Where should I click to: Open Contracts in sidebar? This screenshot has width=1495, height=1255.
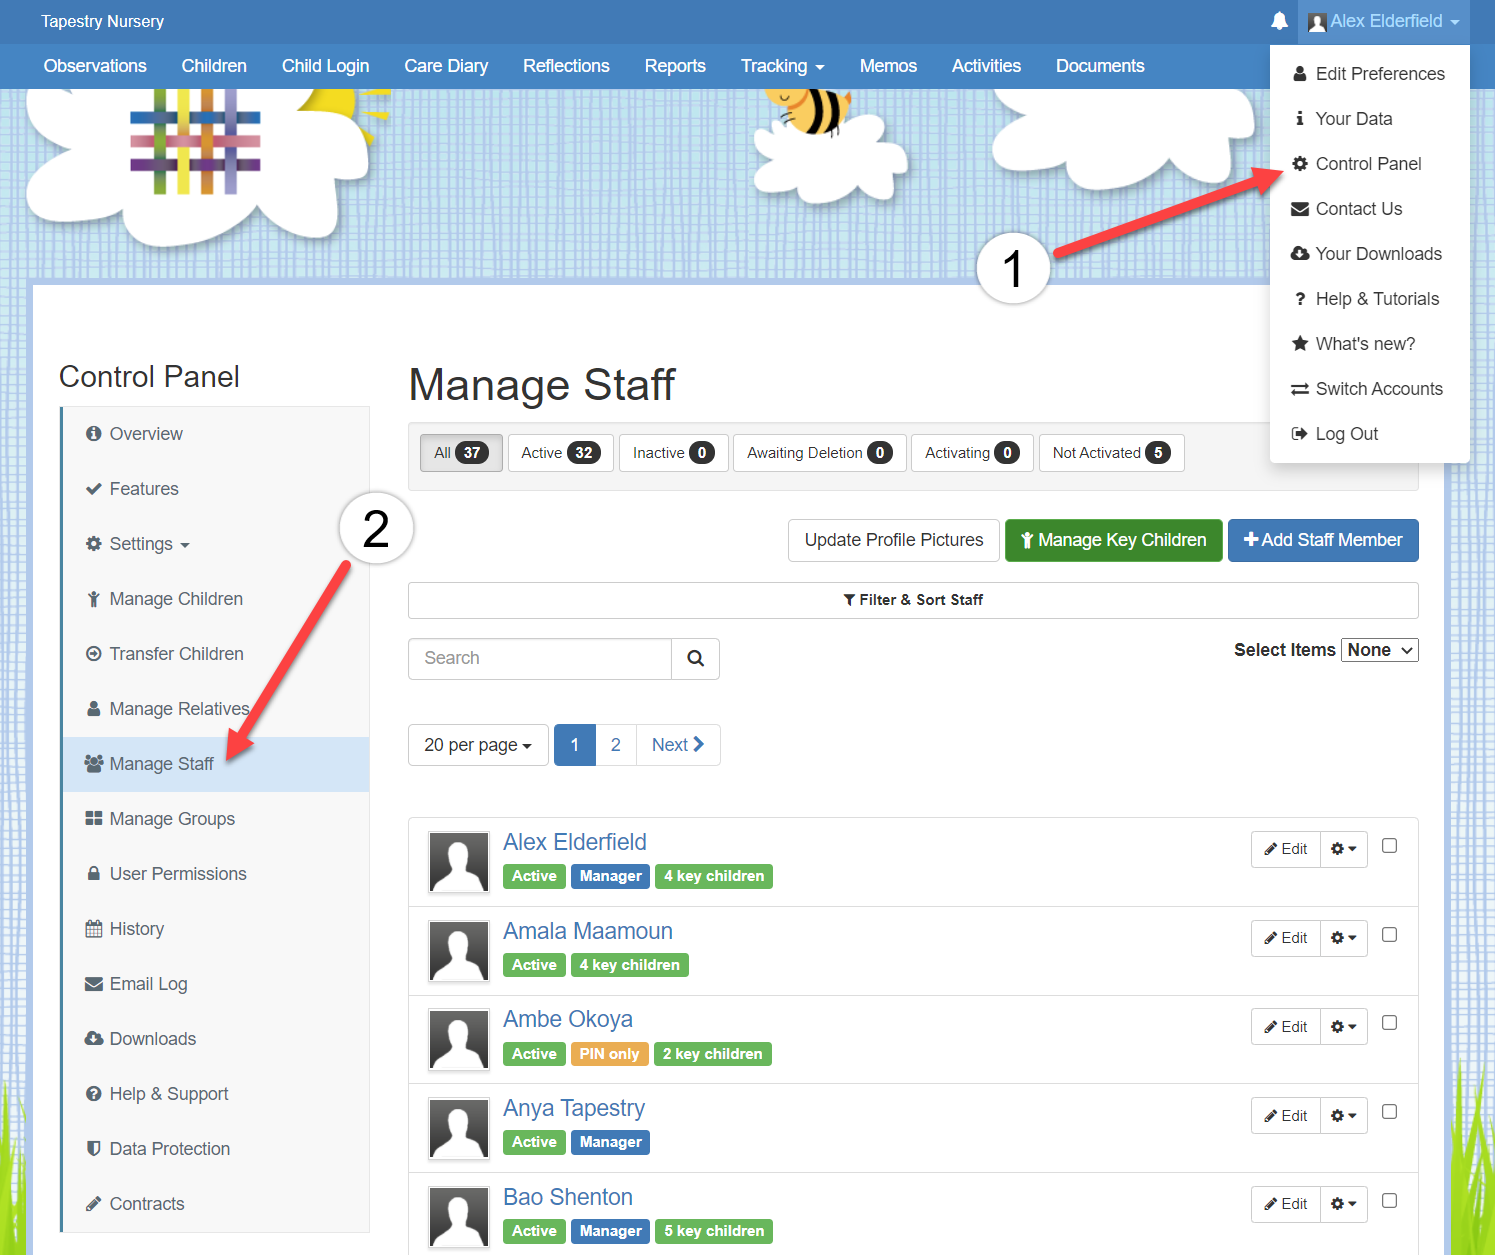(216, 1204)
